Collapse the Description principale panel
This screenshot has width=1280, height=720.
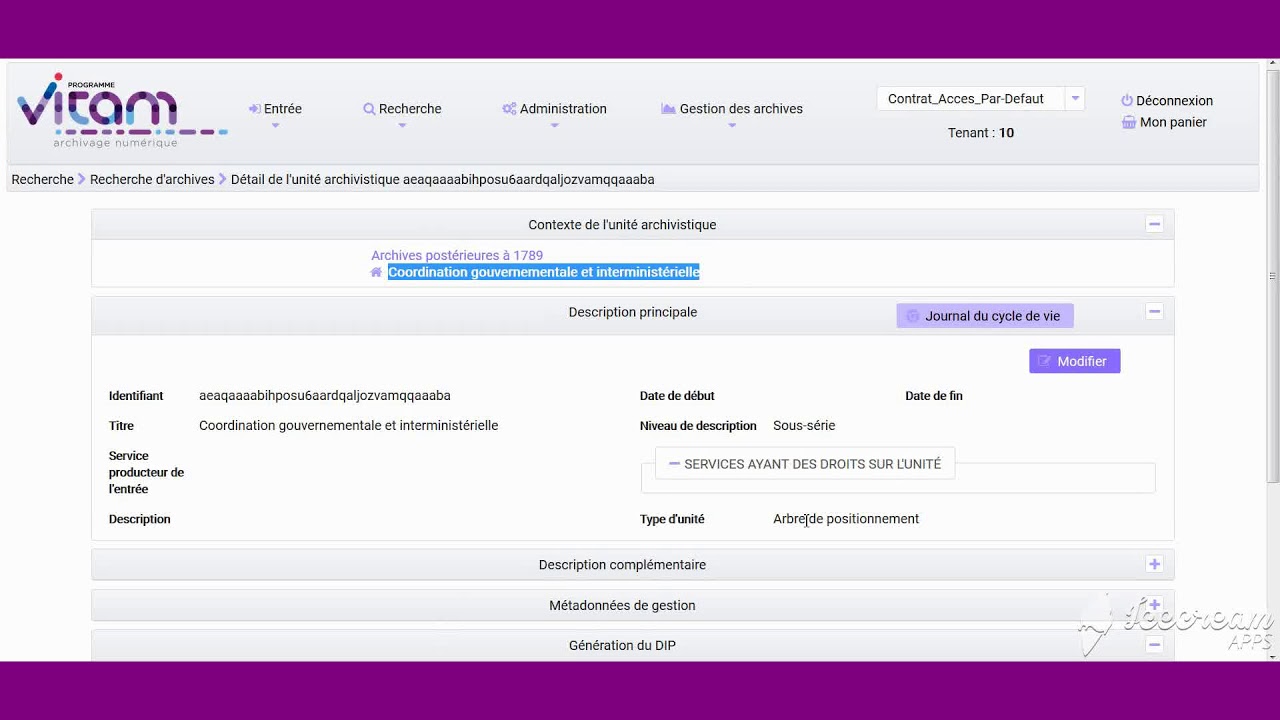click(1154, 312)
